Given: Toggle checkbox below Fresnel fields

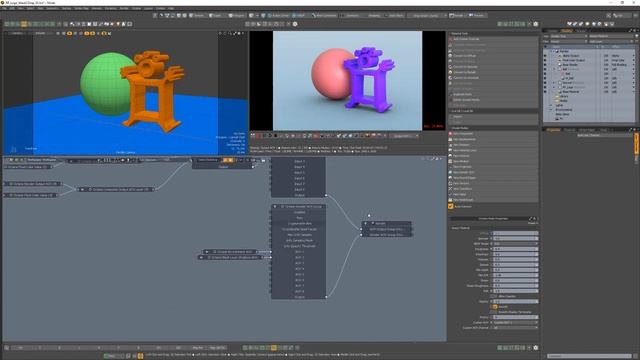Looking at the screenshot, I should click(494, 296).
